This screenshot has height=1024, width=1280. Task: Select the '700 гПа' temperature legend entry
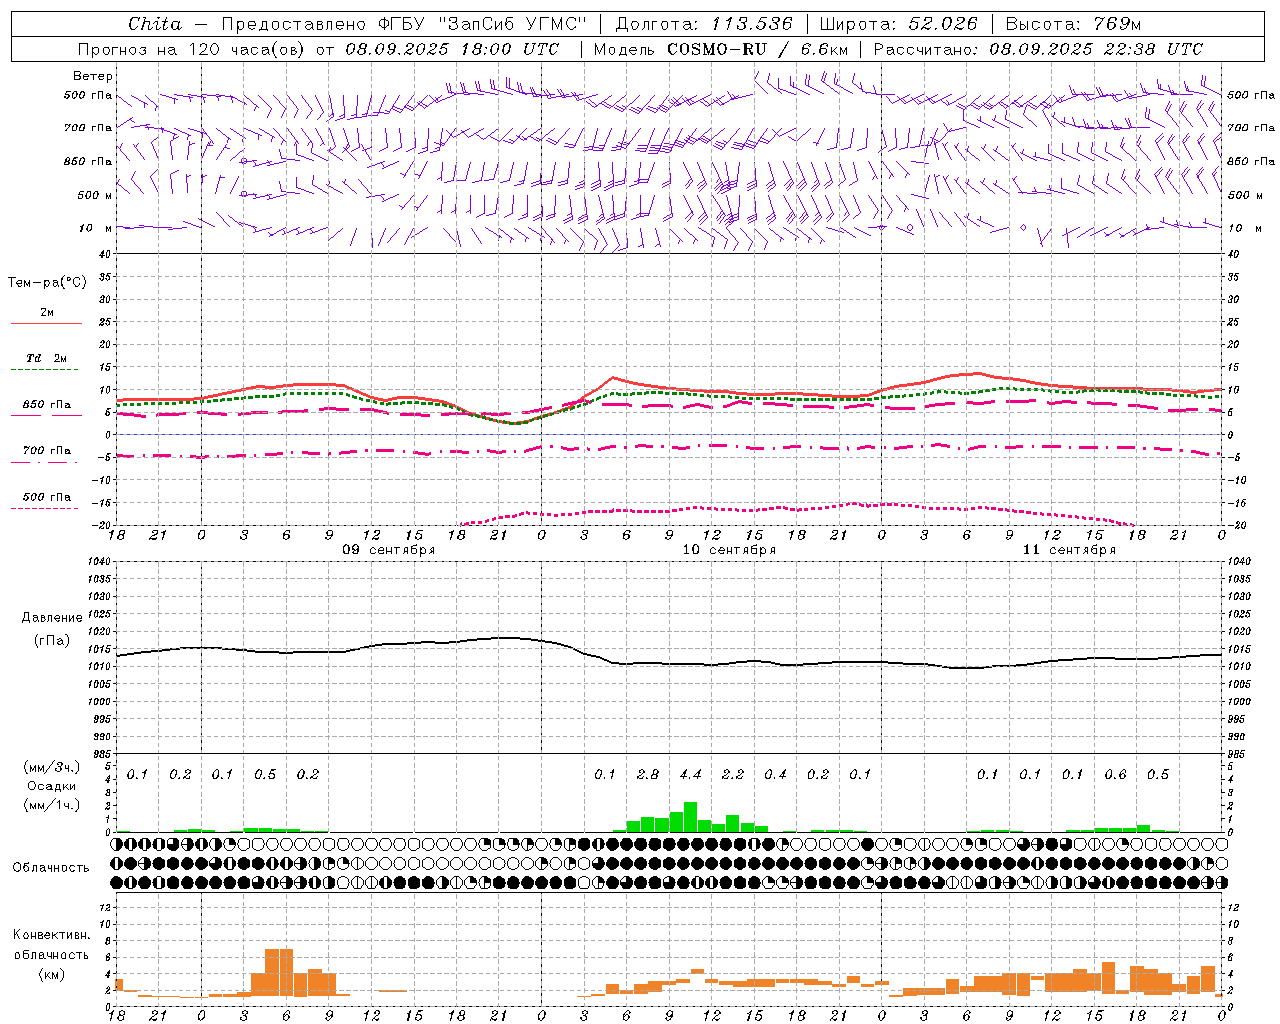[x=46, y=451]
